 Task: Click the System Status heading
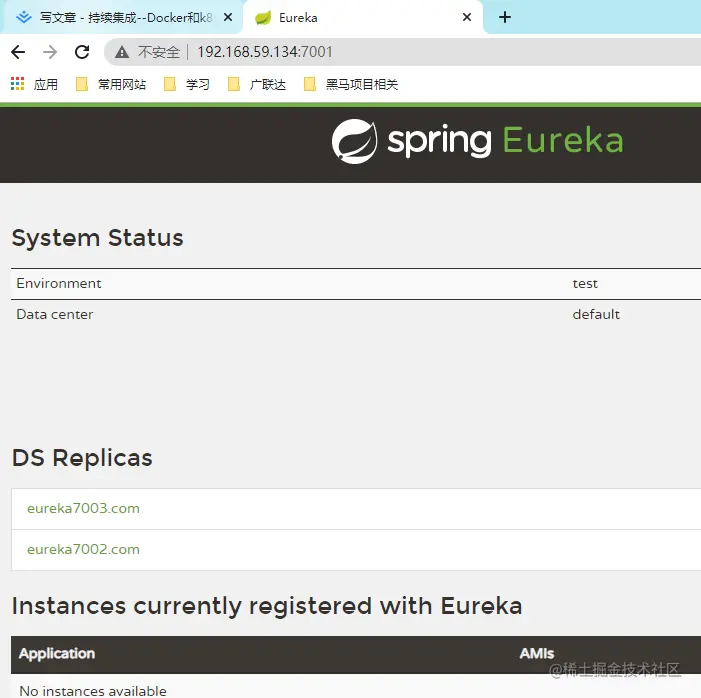coord(97,237)
